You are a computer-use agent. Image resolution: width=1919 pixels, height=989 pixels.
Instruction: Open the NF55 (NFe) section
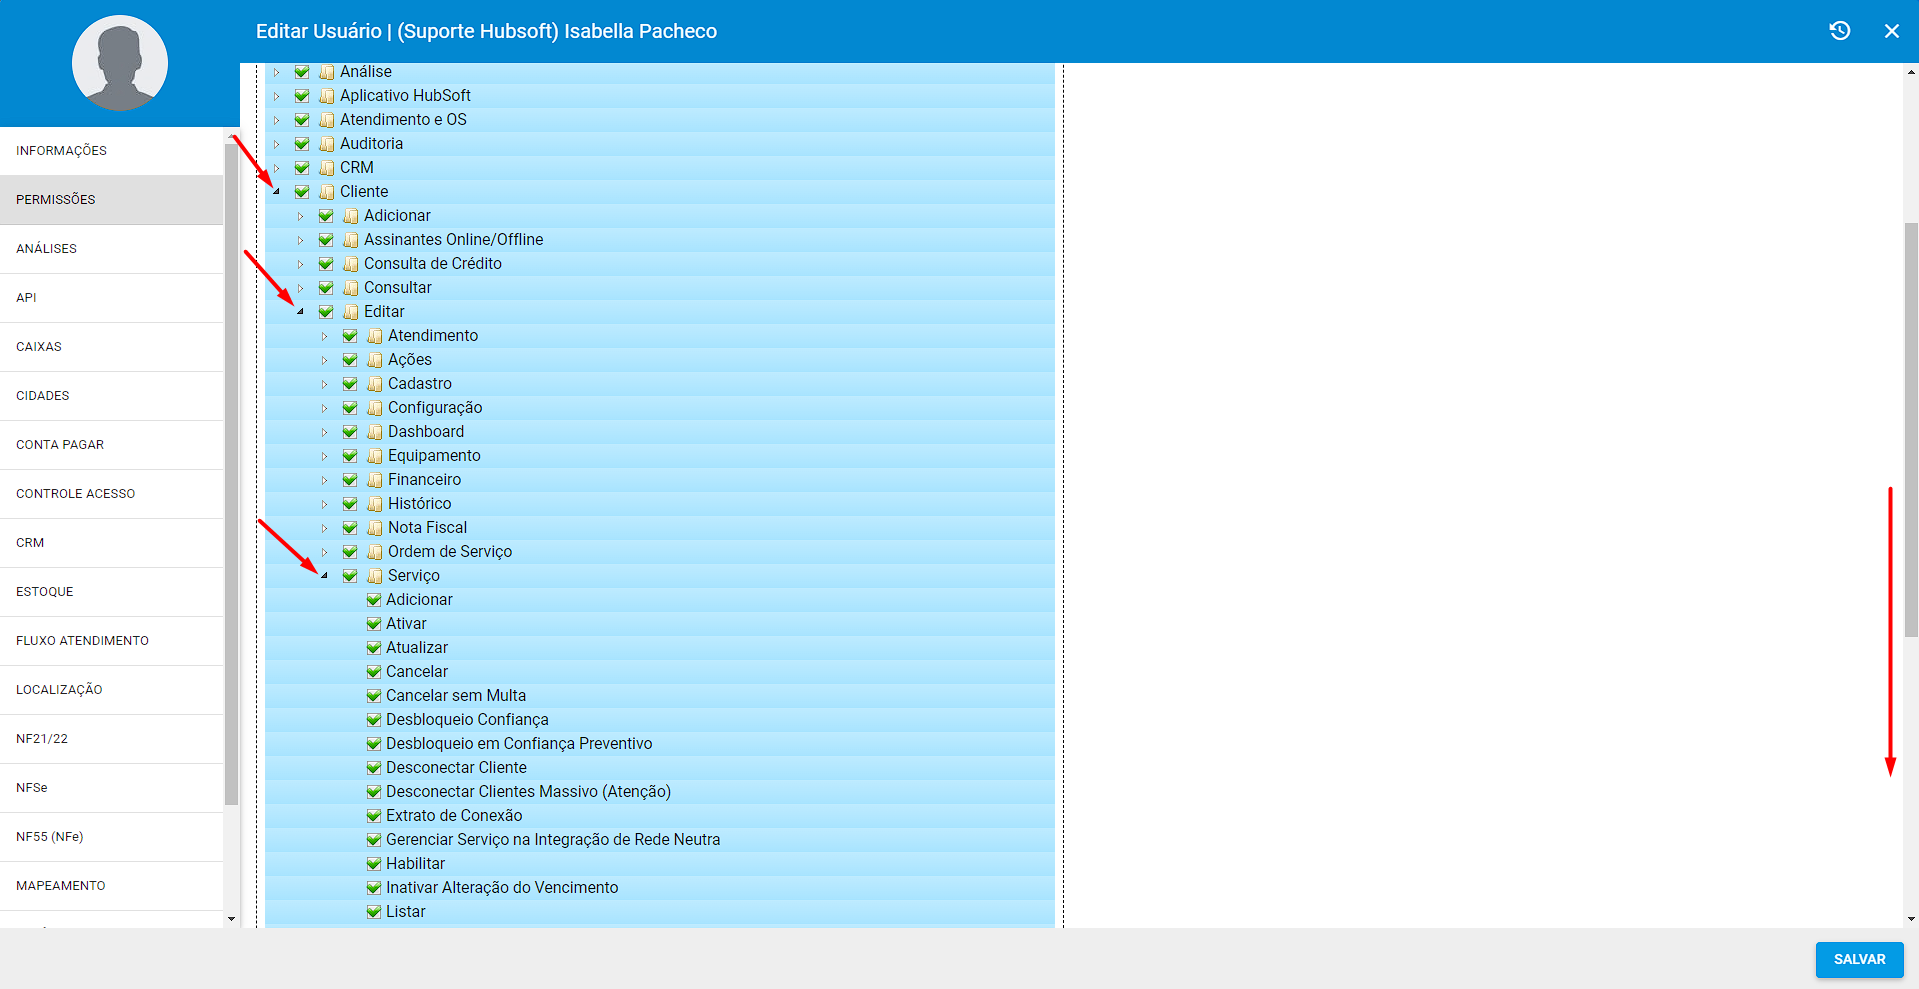coord(111,837)
